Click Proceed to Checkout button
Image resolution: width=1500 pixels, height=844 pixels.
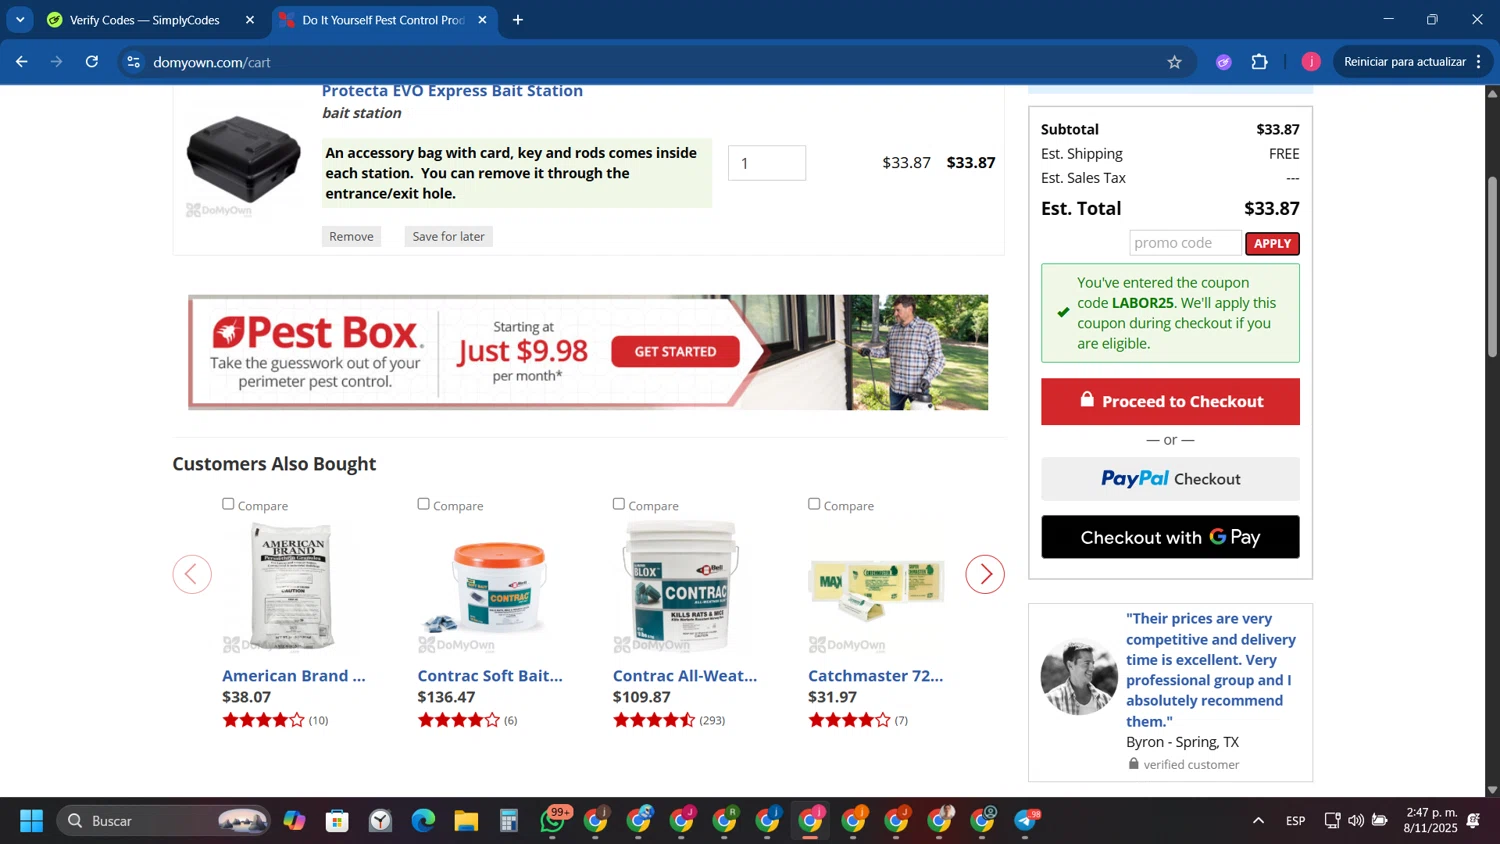[1170, 401]
